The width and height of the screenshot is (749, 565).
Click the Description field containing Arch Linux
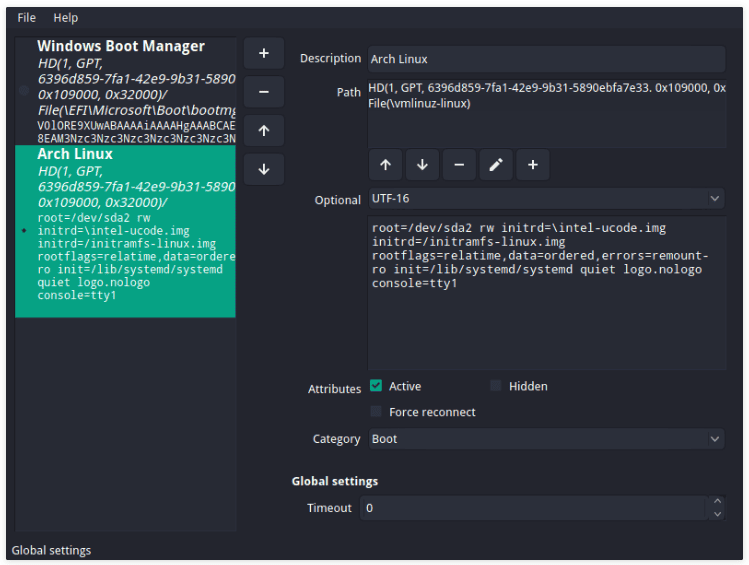coord(546,59)
